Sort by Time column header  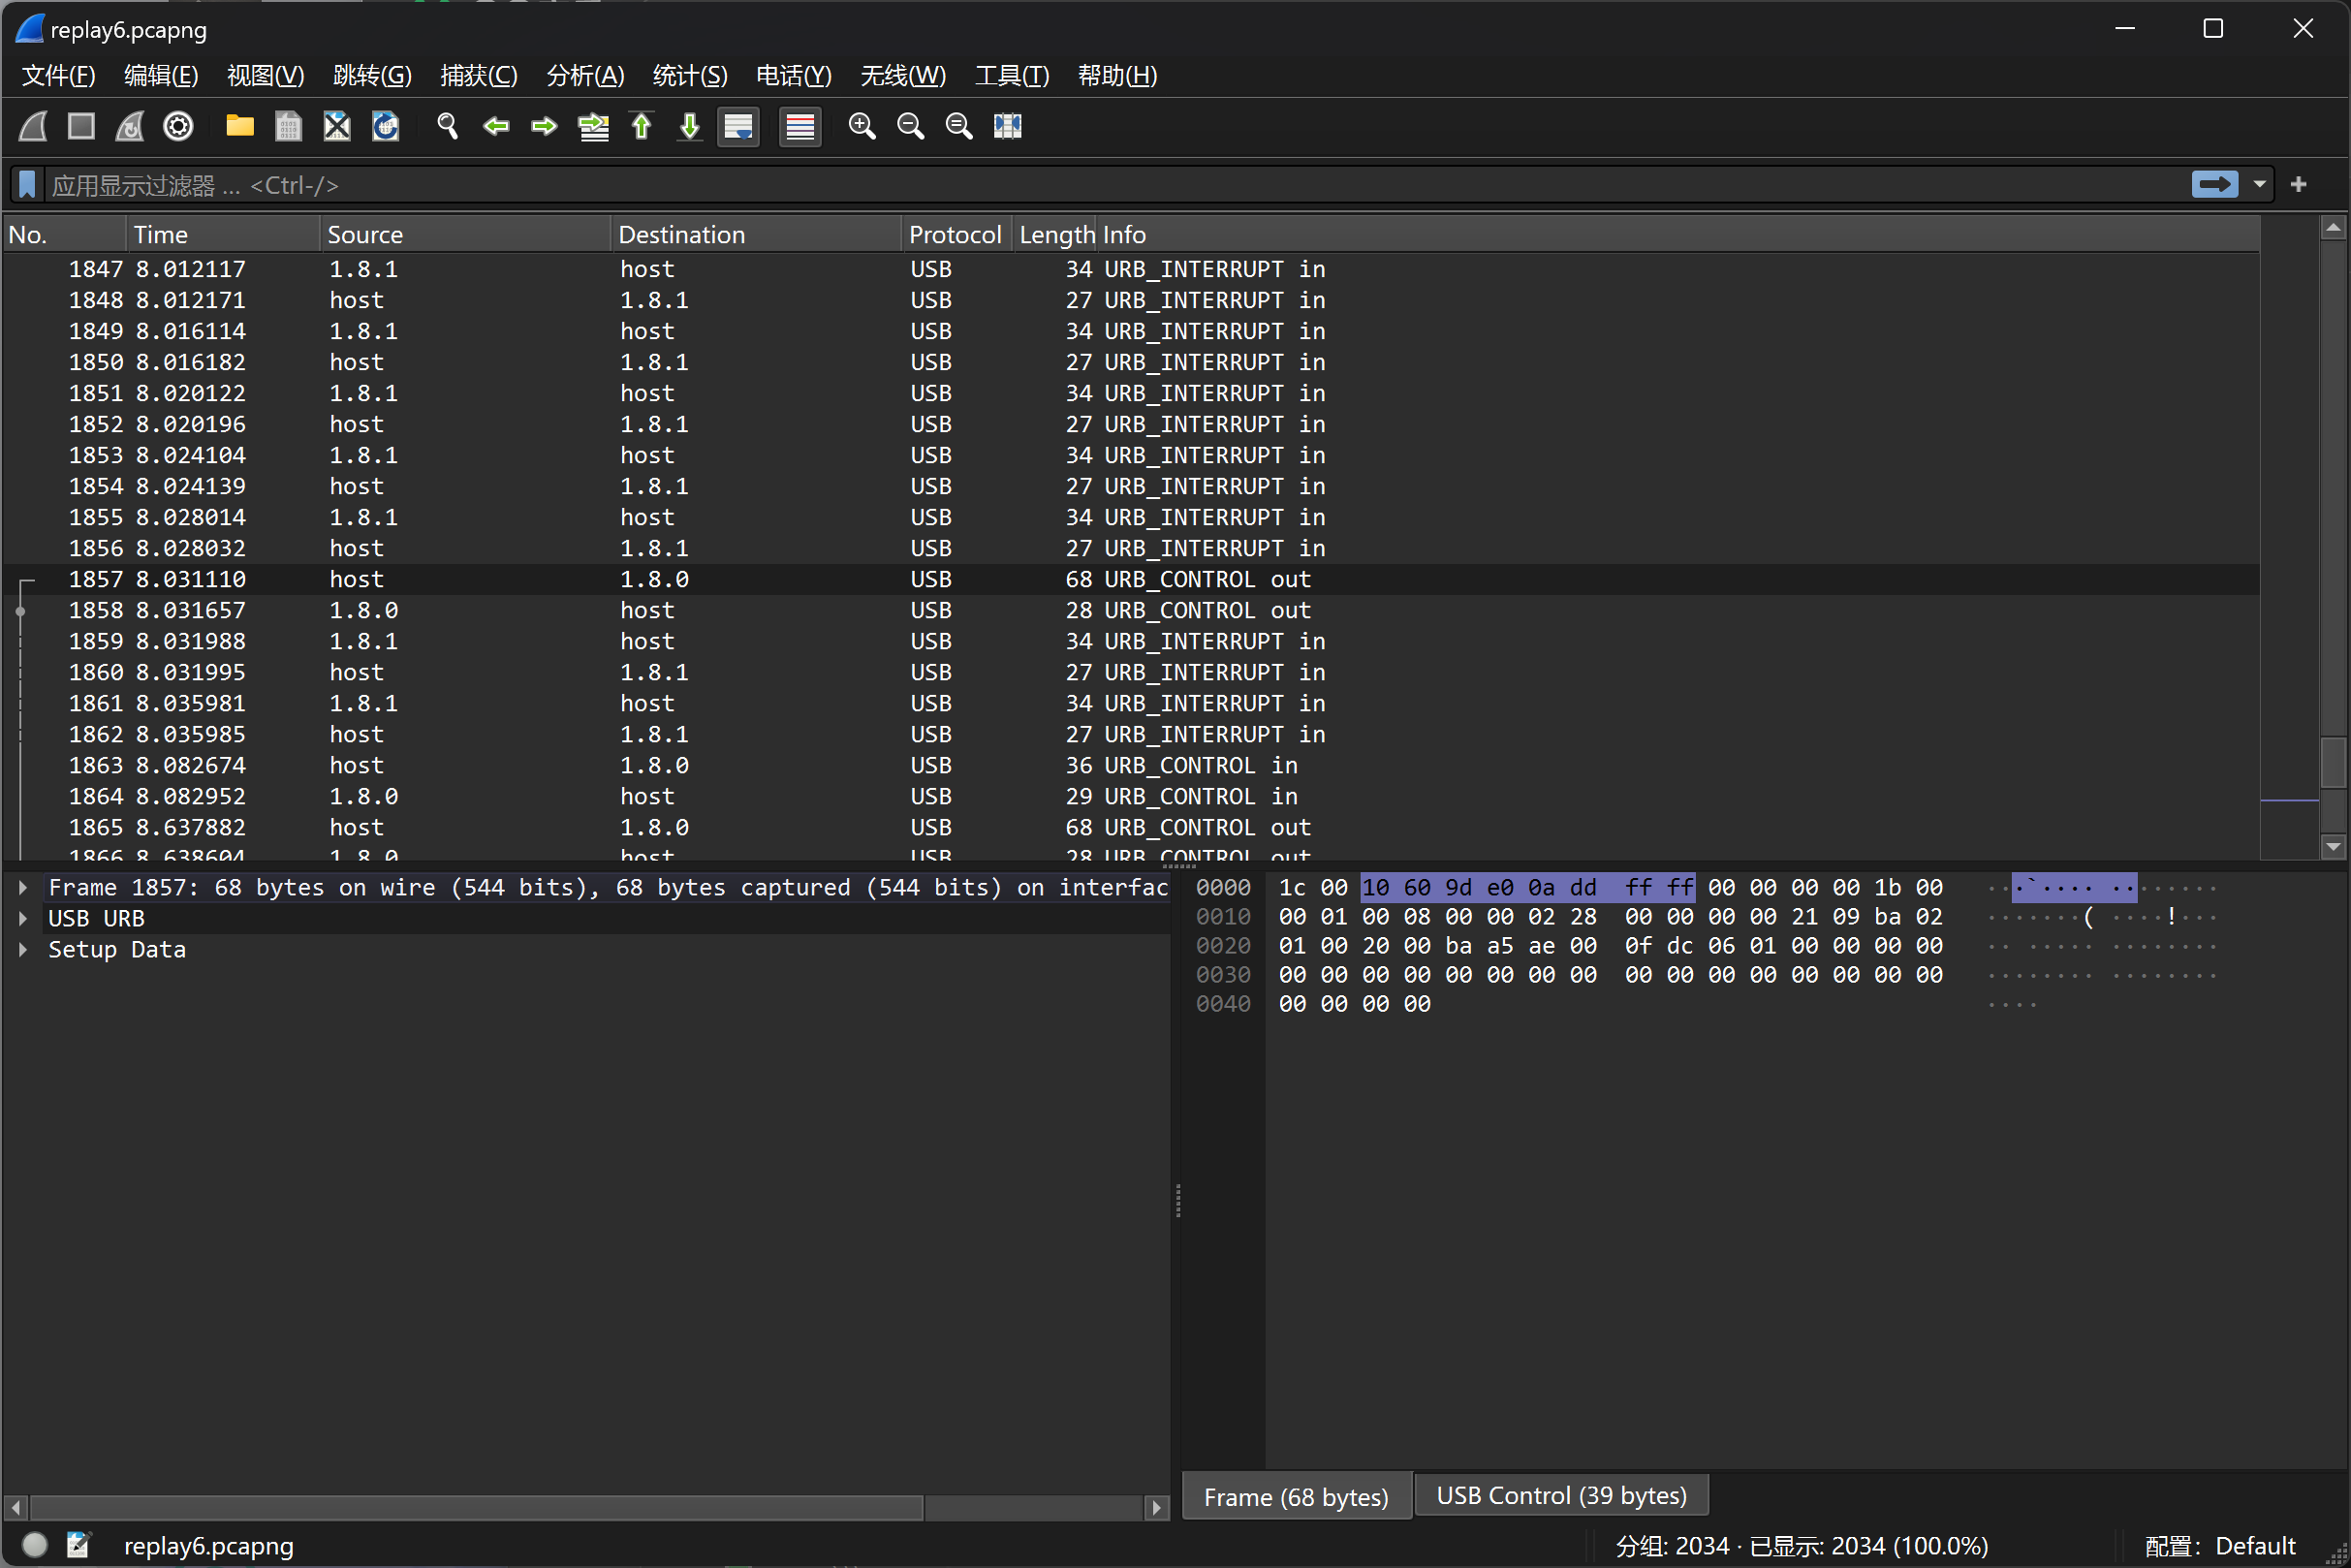click(223, 235)
